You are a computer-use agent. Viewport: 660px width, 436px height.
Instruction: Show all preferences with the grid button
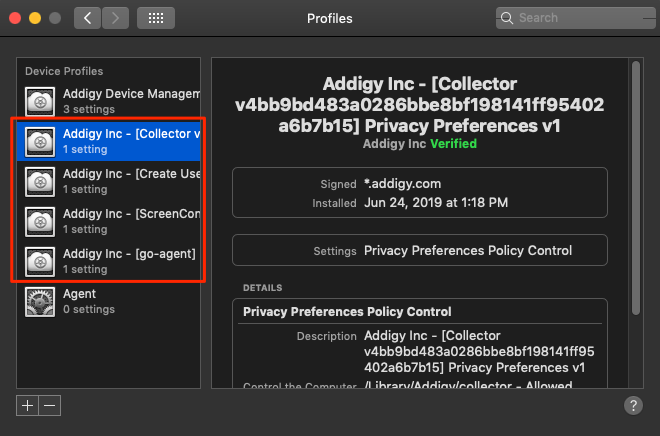[156, 18]
